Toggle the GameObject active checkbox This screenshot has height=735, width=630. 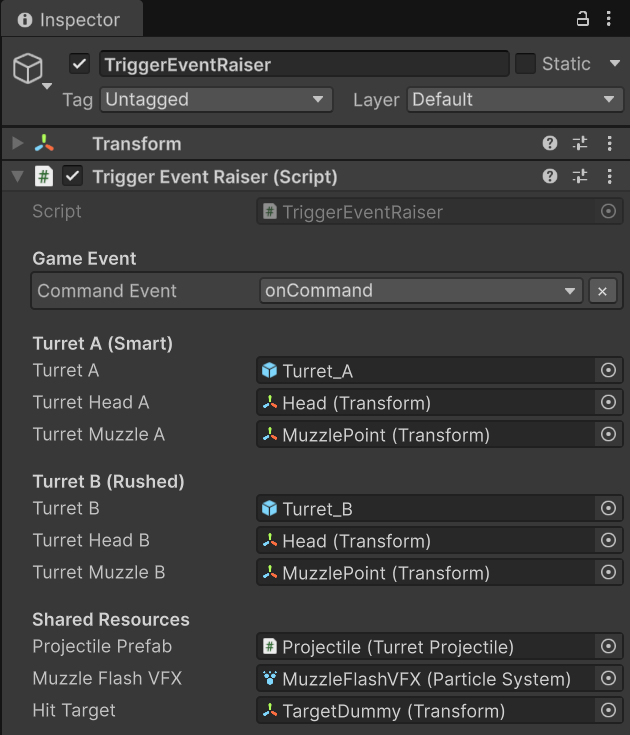(80, 64)
